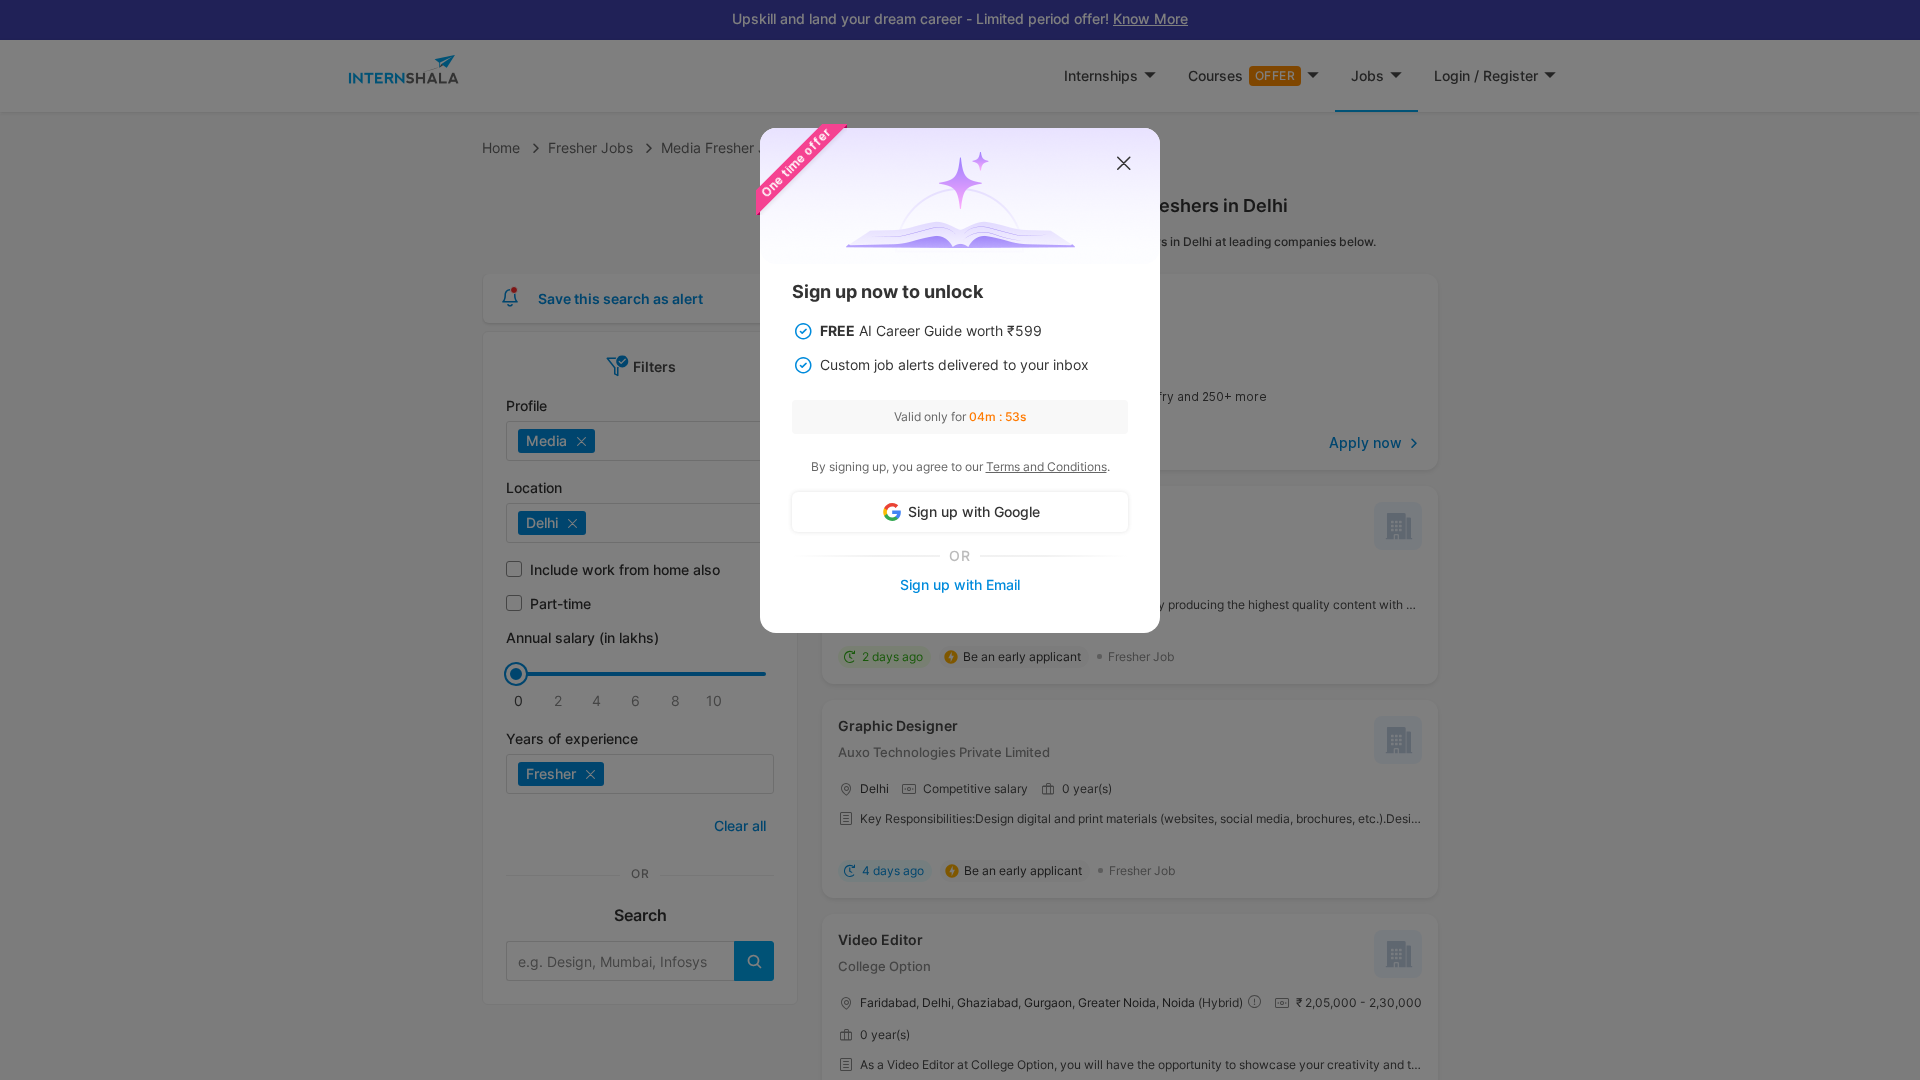Remove the Delhi location tag
The width and height of the screenshot is (1920, 1080).
coord(572,523)
